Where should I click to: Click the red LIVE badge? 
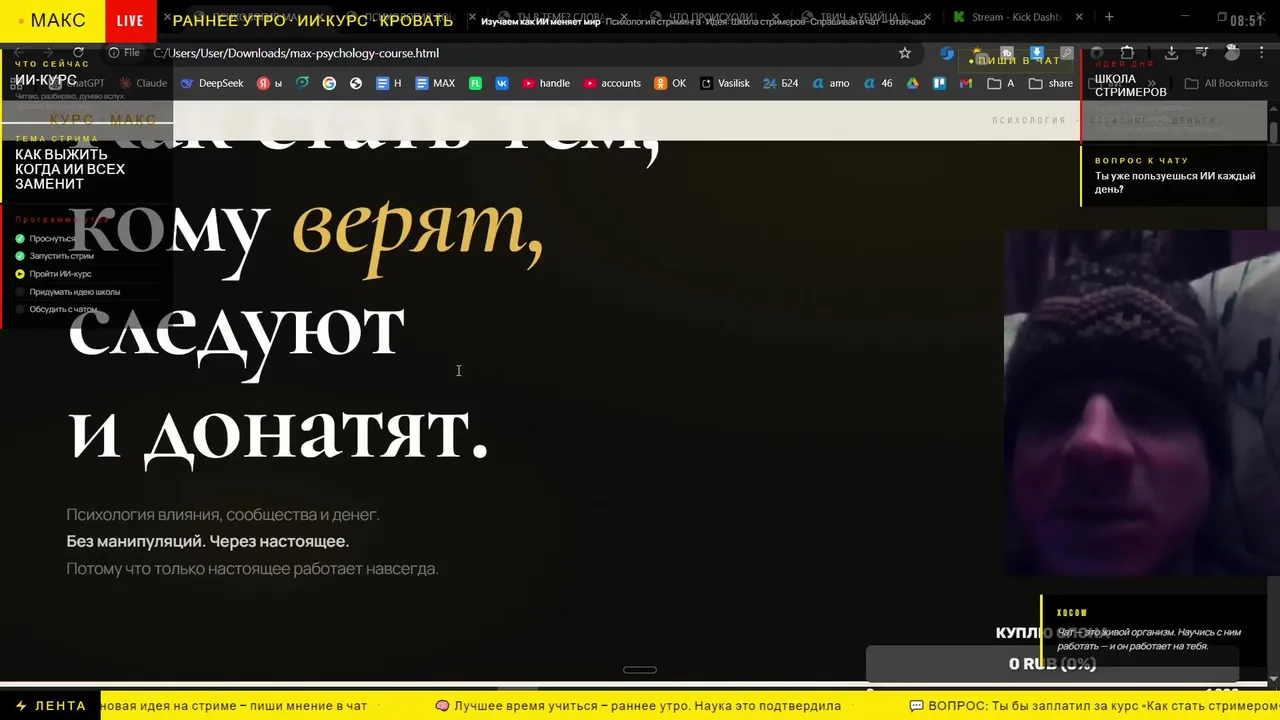tap(130, 21)
